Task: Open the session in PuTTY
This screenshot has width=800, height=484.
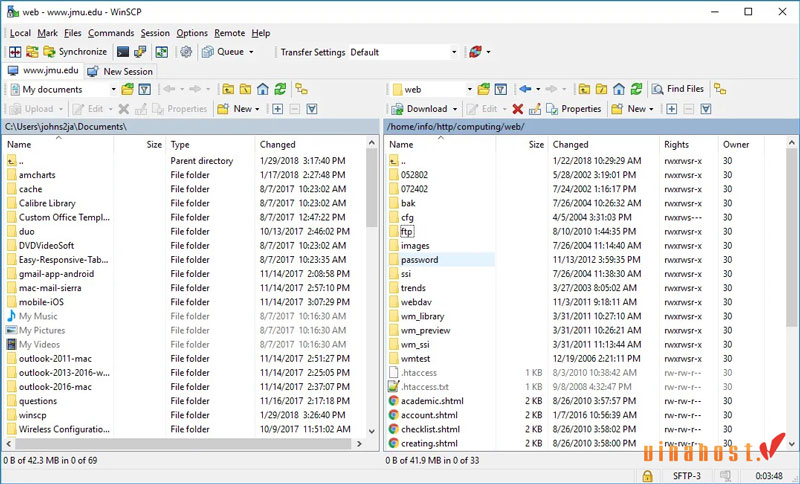Action: 140,52
